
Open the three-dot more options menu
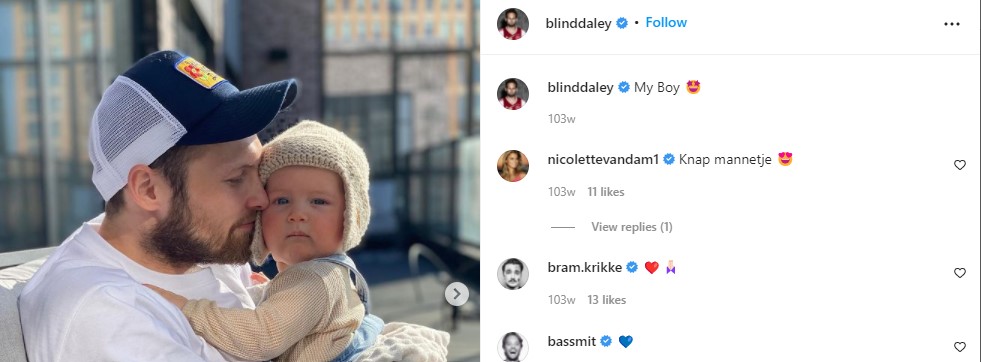[x=952, y=24]
